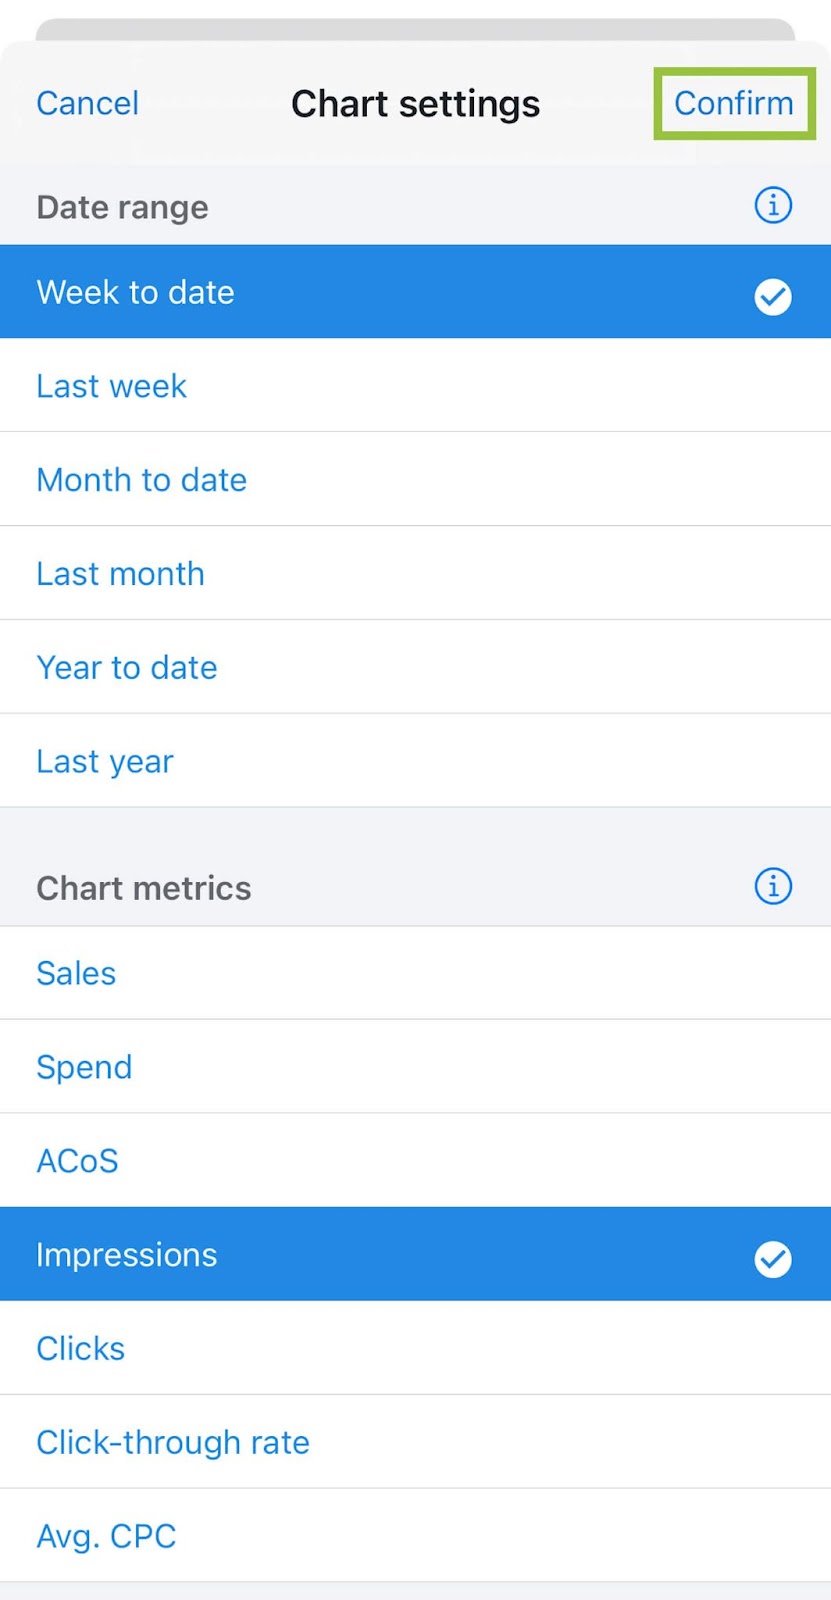The height and width of the screenshot is (1600, 831).
Task: Tap the Week to date checkmark icon
Action: coord(772,296)
